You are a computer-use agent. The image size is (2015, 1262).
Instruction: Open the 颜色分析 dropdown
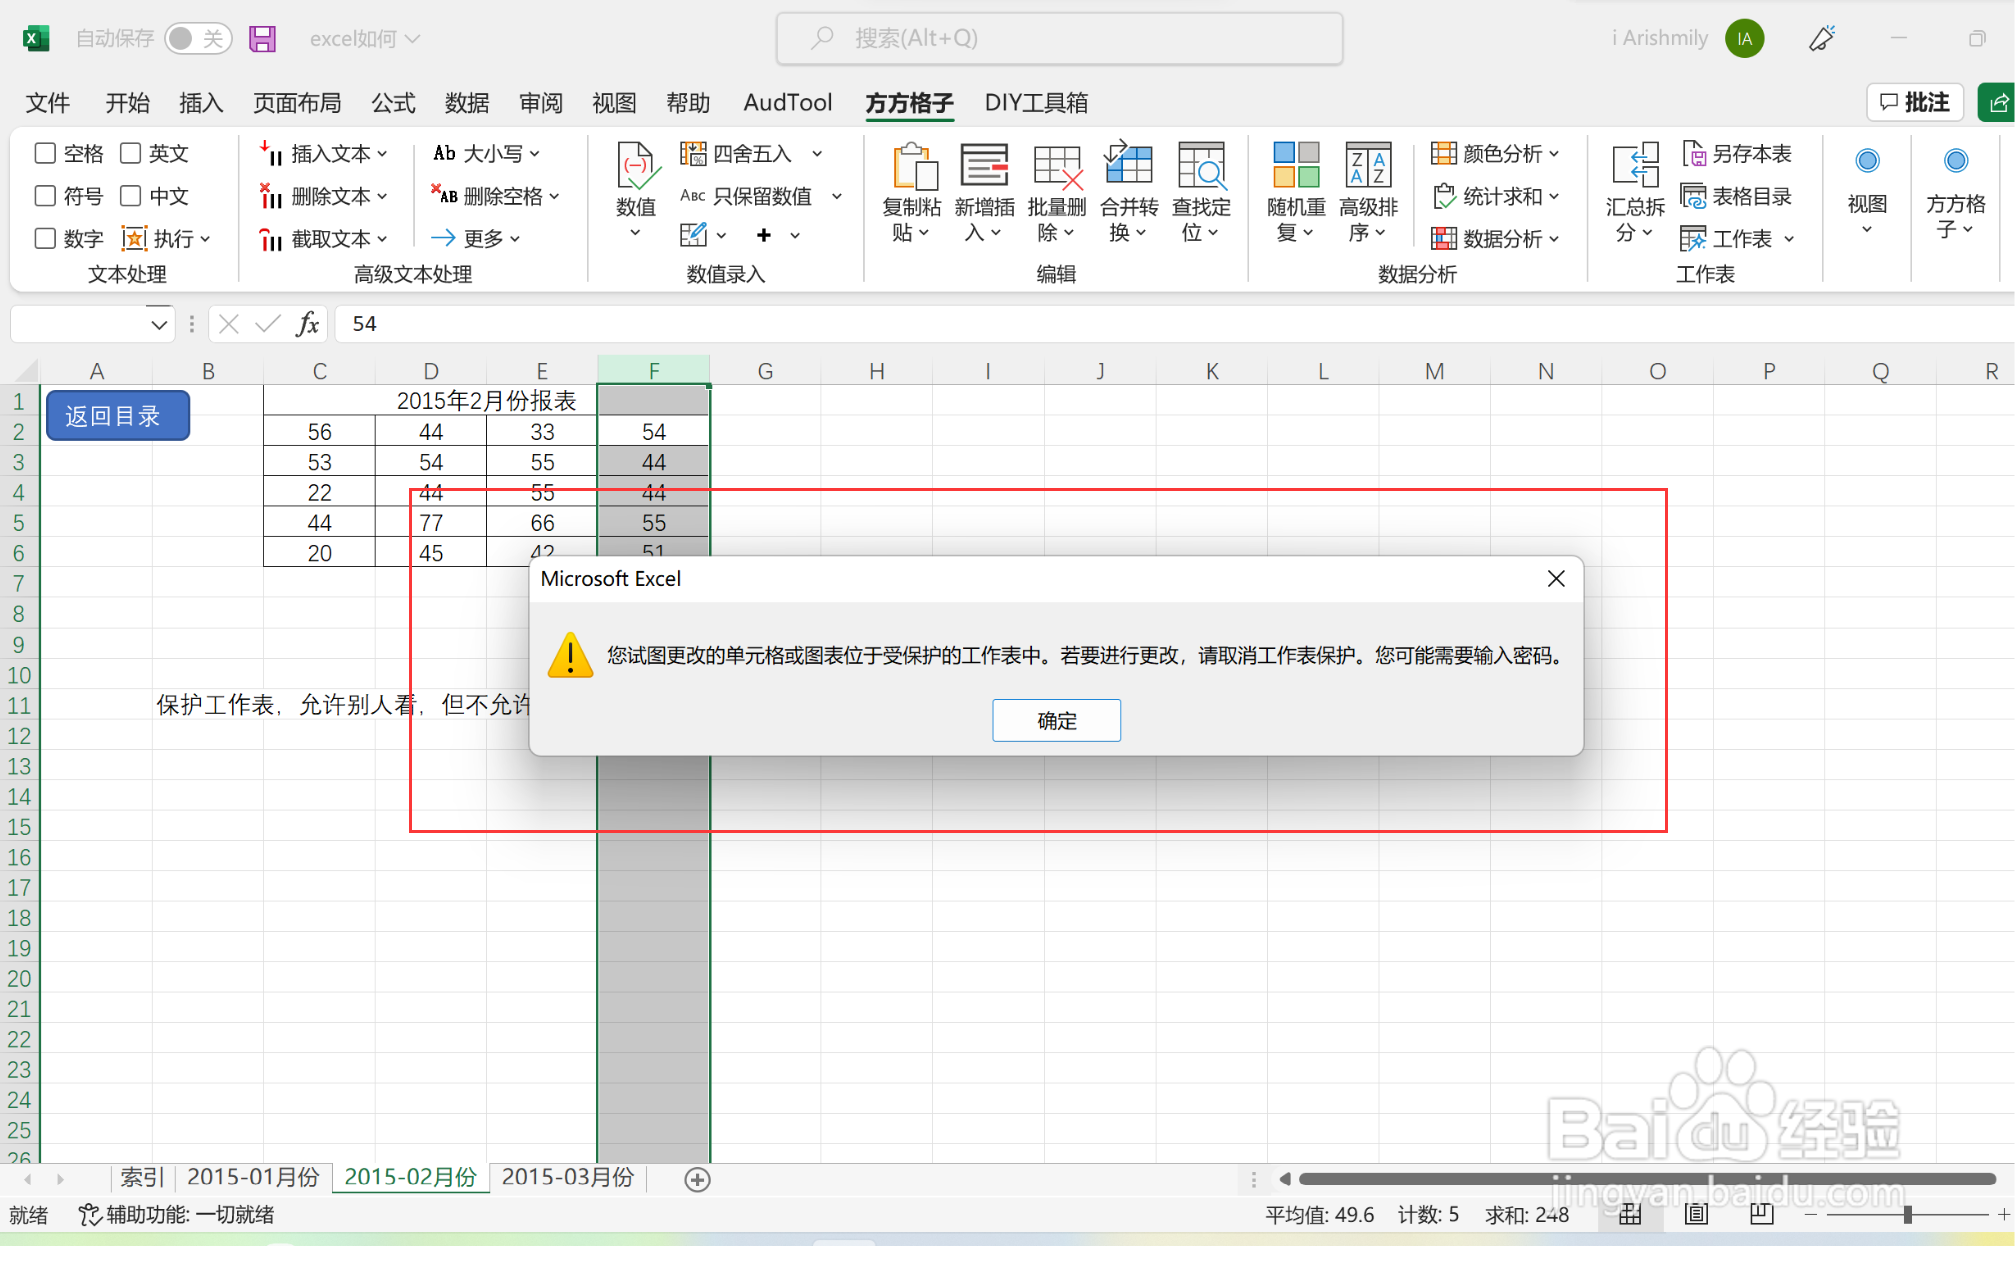click(x=1496, y=154)
